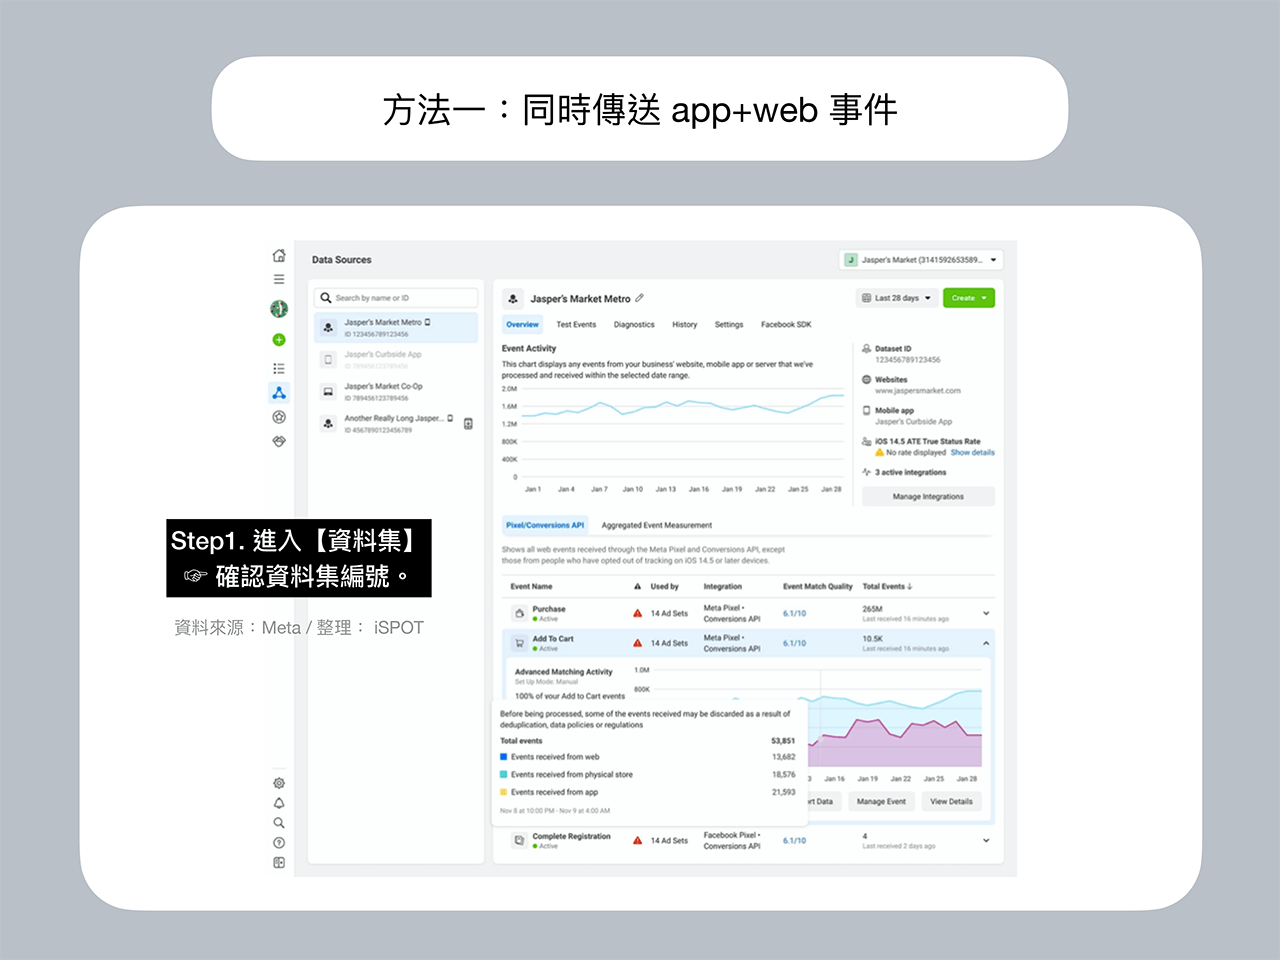The width and height of the screenshot is (1280, 960).
Task: Open the Help question mark icon
Action: [279, 843]
